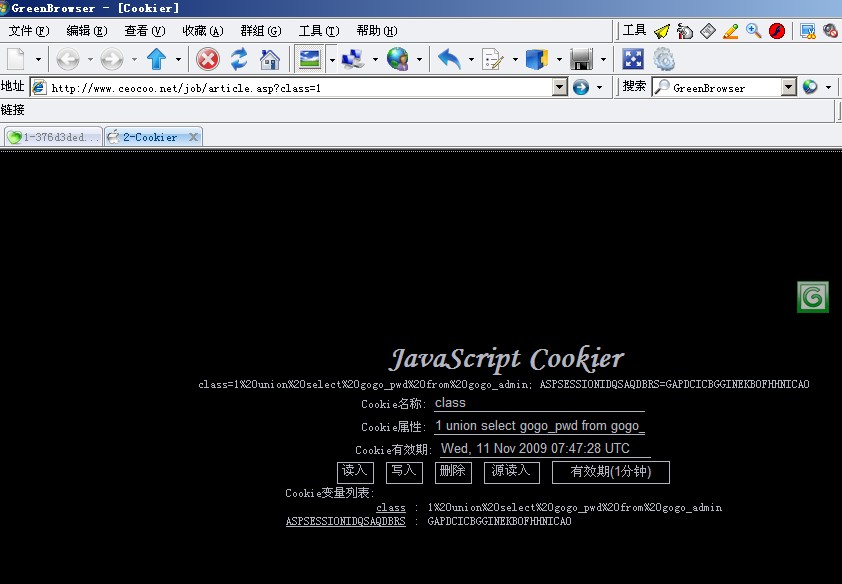The image size is (842, 584).
Task: Expand the image display dropdown arrow
Action: (x=332, y=59)
